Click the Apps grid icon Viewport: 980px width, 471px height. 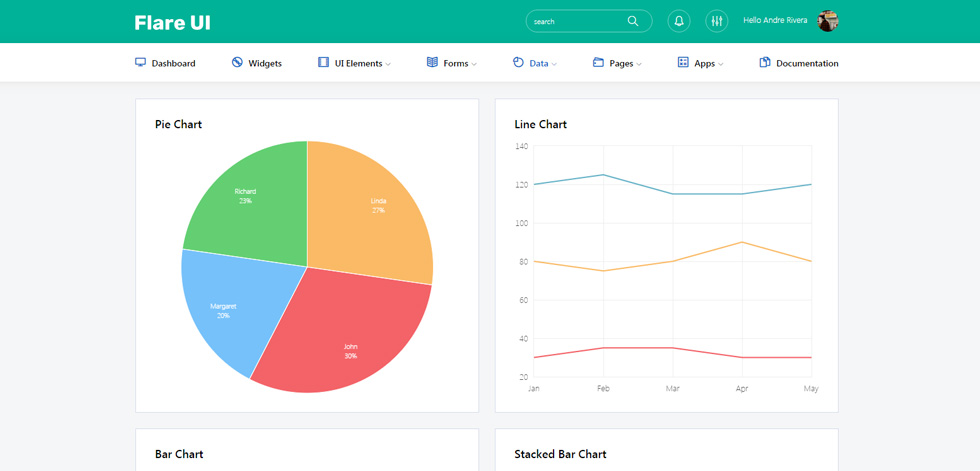683,62
